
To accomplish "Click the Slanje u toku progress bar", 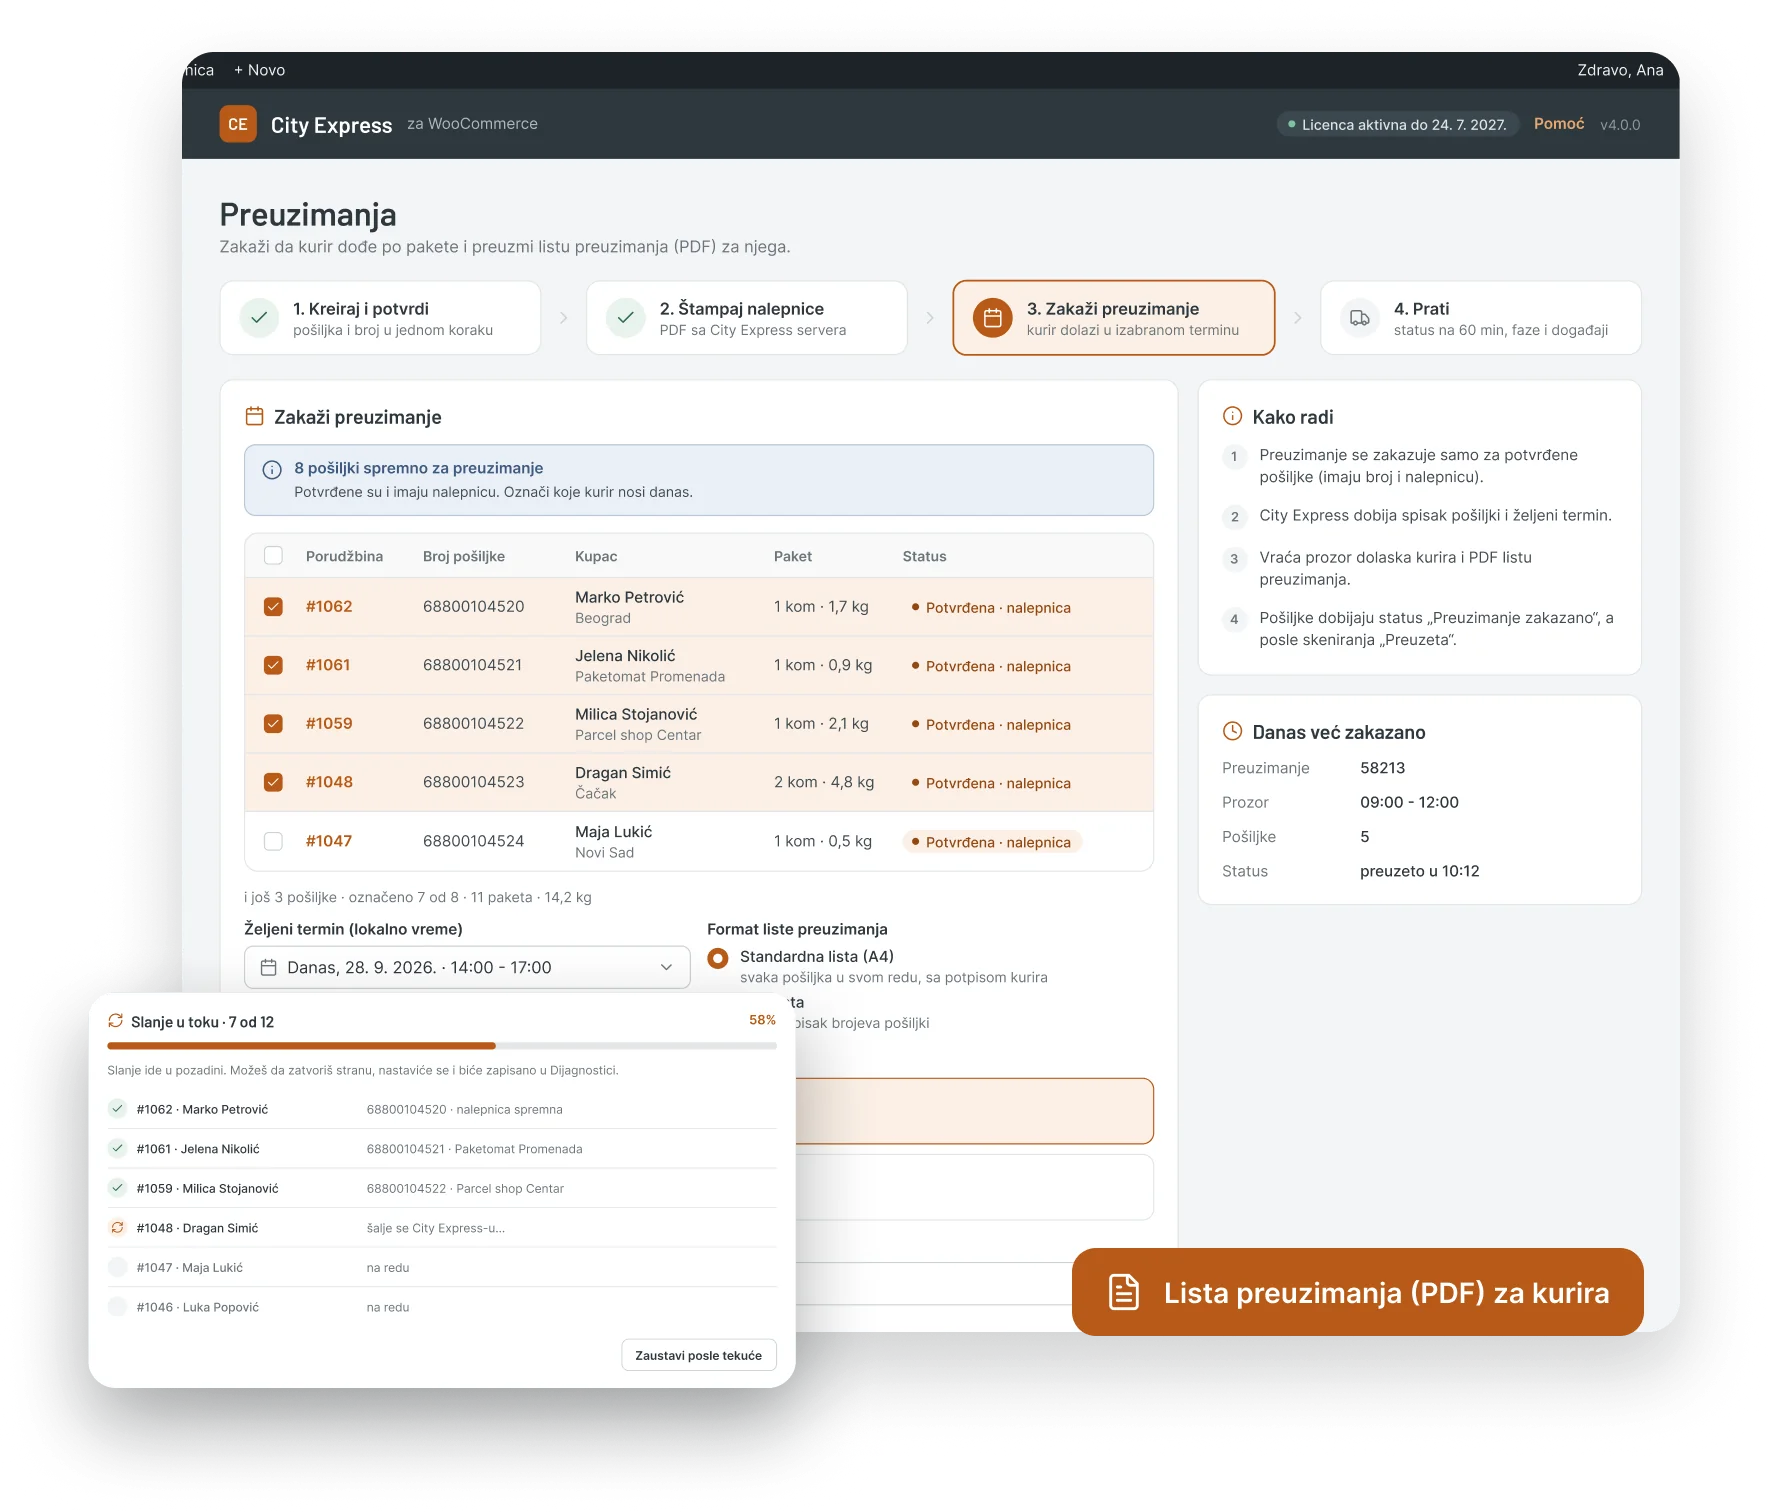I will pyautogui.click(x=442, y=1046).
